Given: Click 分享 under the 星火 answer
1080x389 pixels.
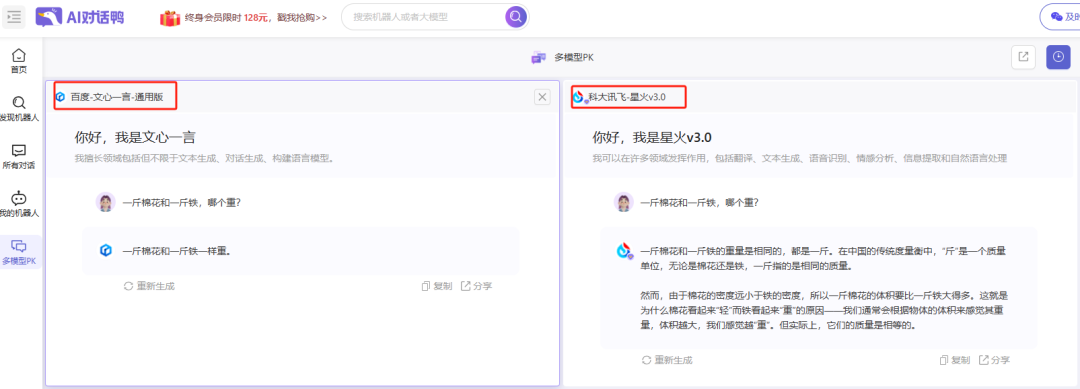Looking at the screenshot, I should pyautogui.click(x=995, y=360).
